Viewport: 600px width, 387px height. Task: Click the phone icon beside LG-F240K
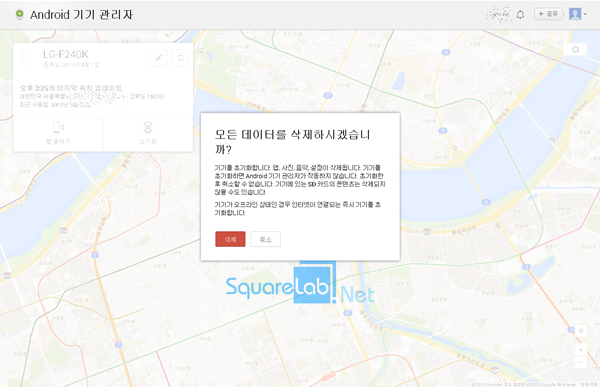(x=26, y=58)
